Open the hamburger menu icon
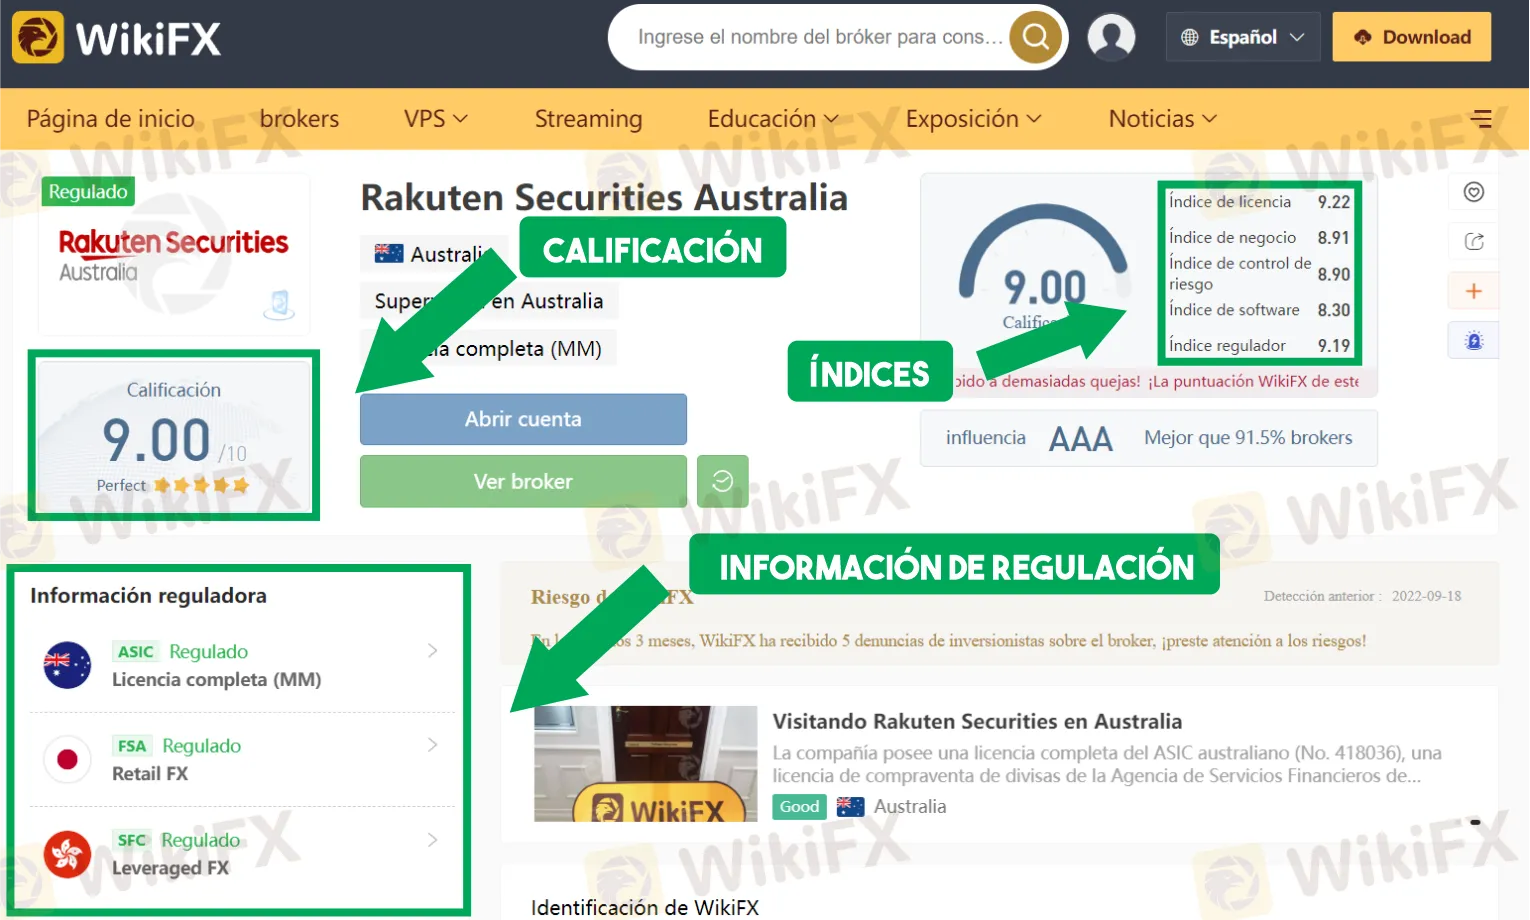 point(1481,119)
